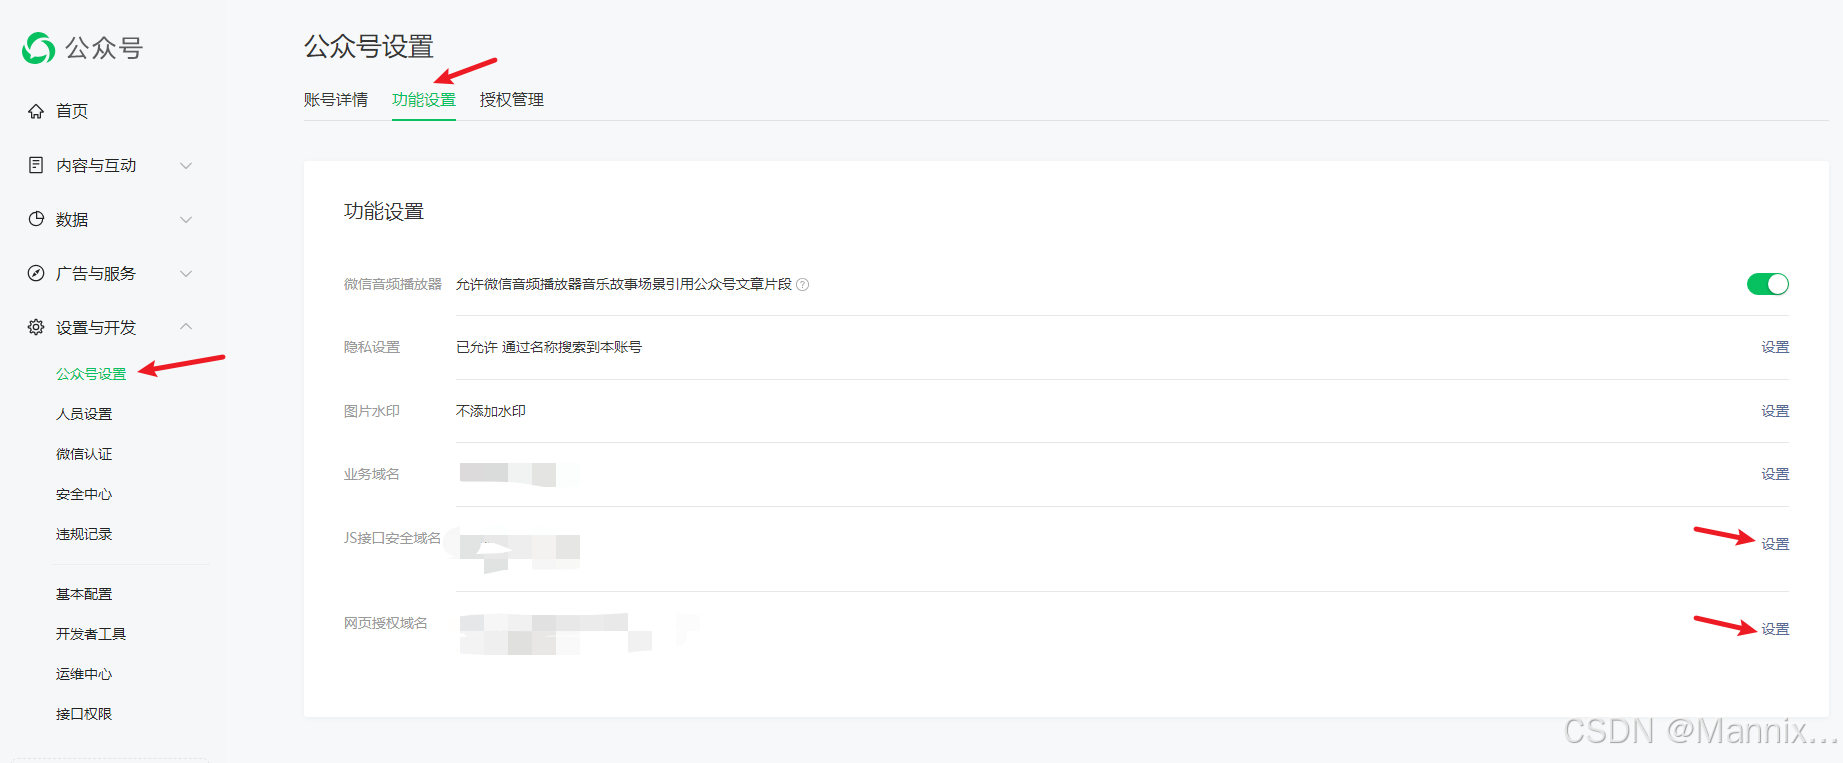Click 设置 link for 网页授权域名 row
Viewport: 1843px width, 763px height.
1775,629
